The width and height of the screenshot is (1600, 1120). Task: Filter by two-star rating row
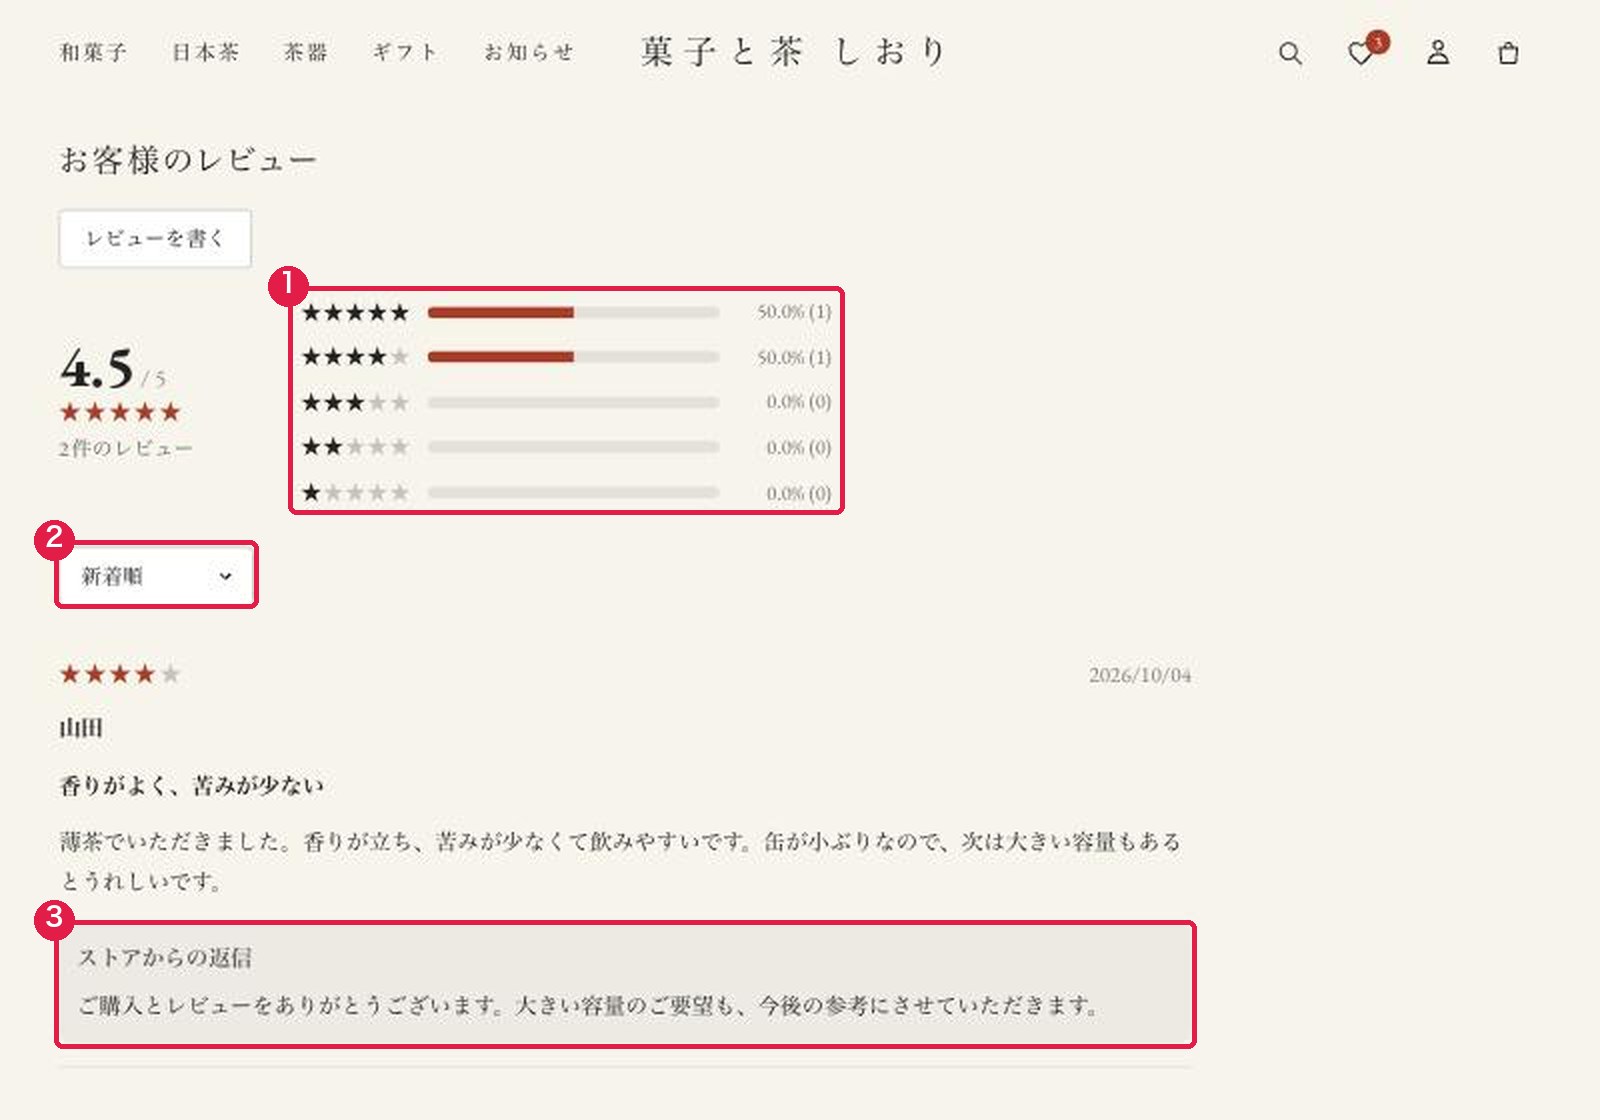coord(566,447)
